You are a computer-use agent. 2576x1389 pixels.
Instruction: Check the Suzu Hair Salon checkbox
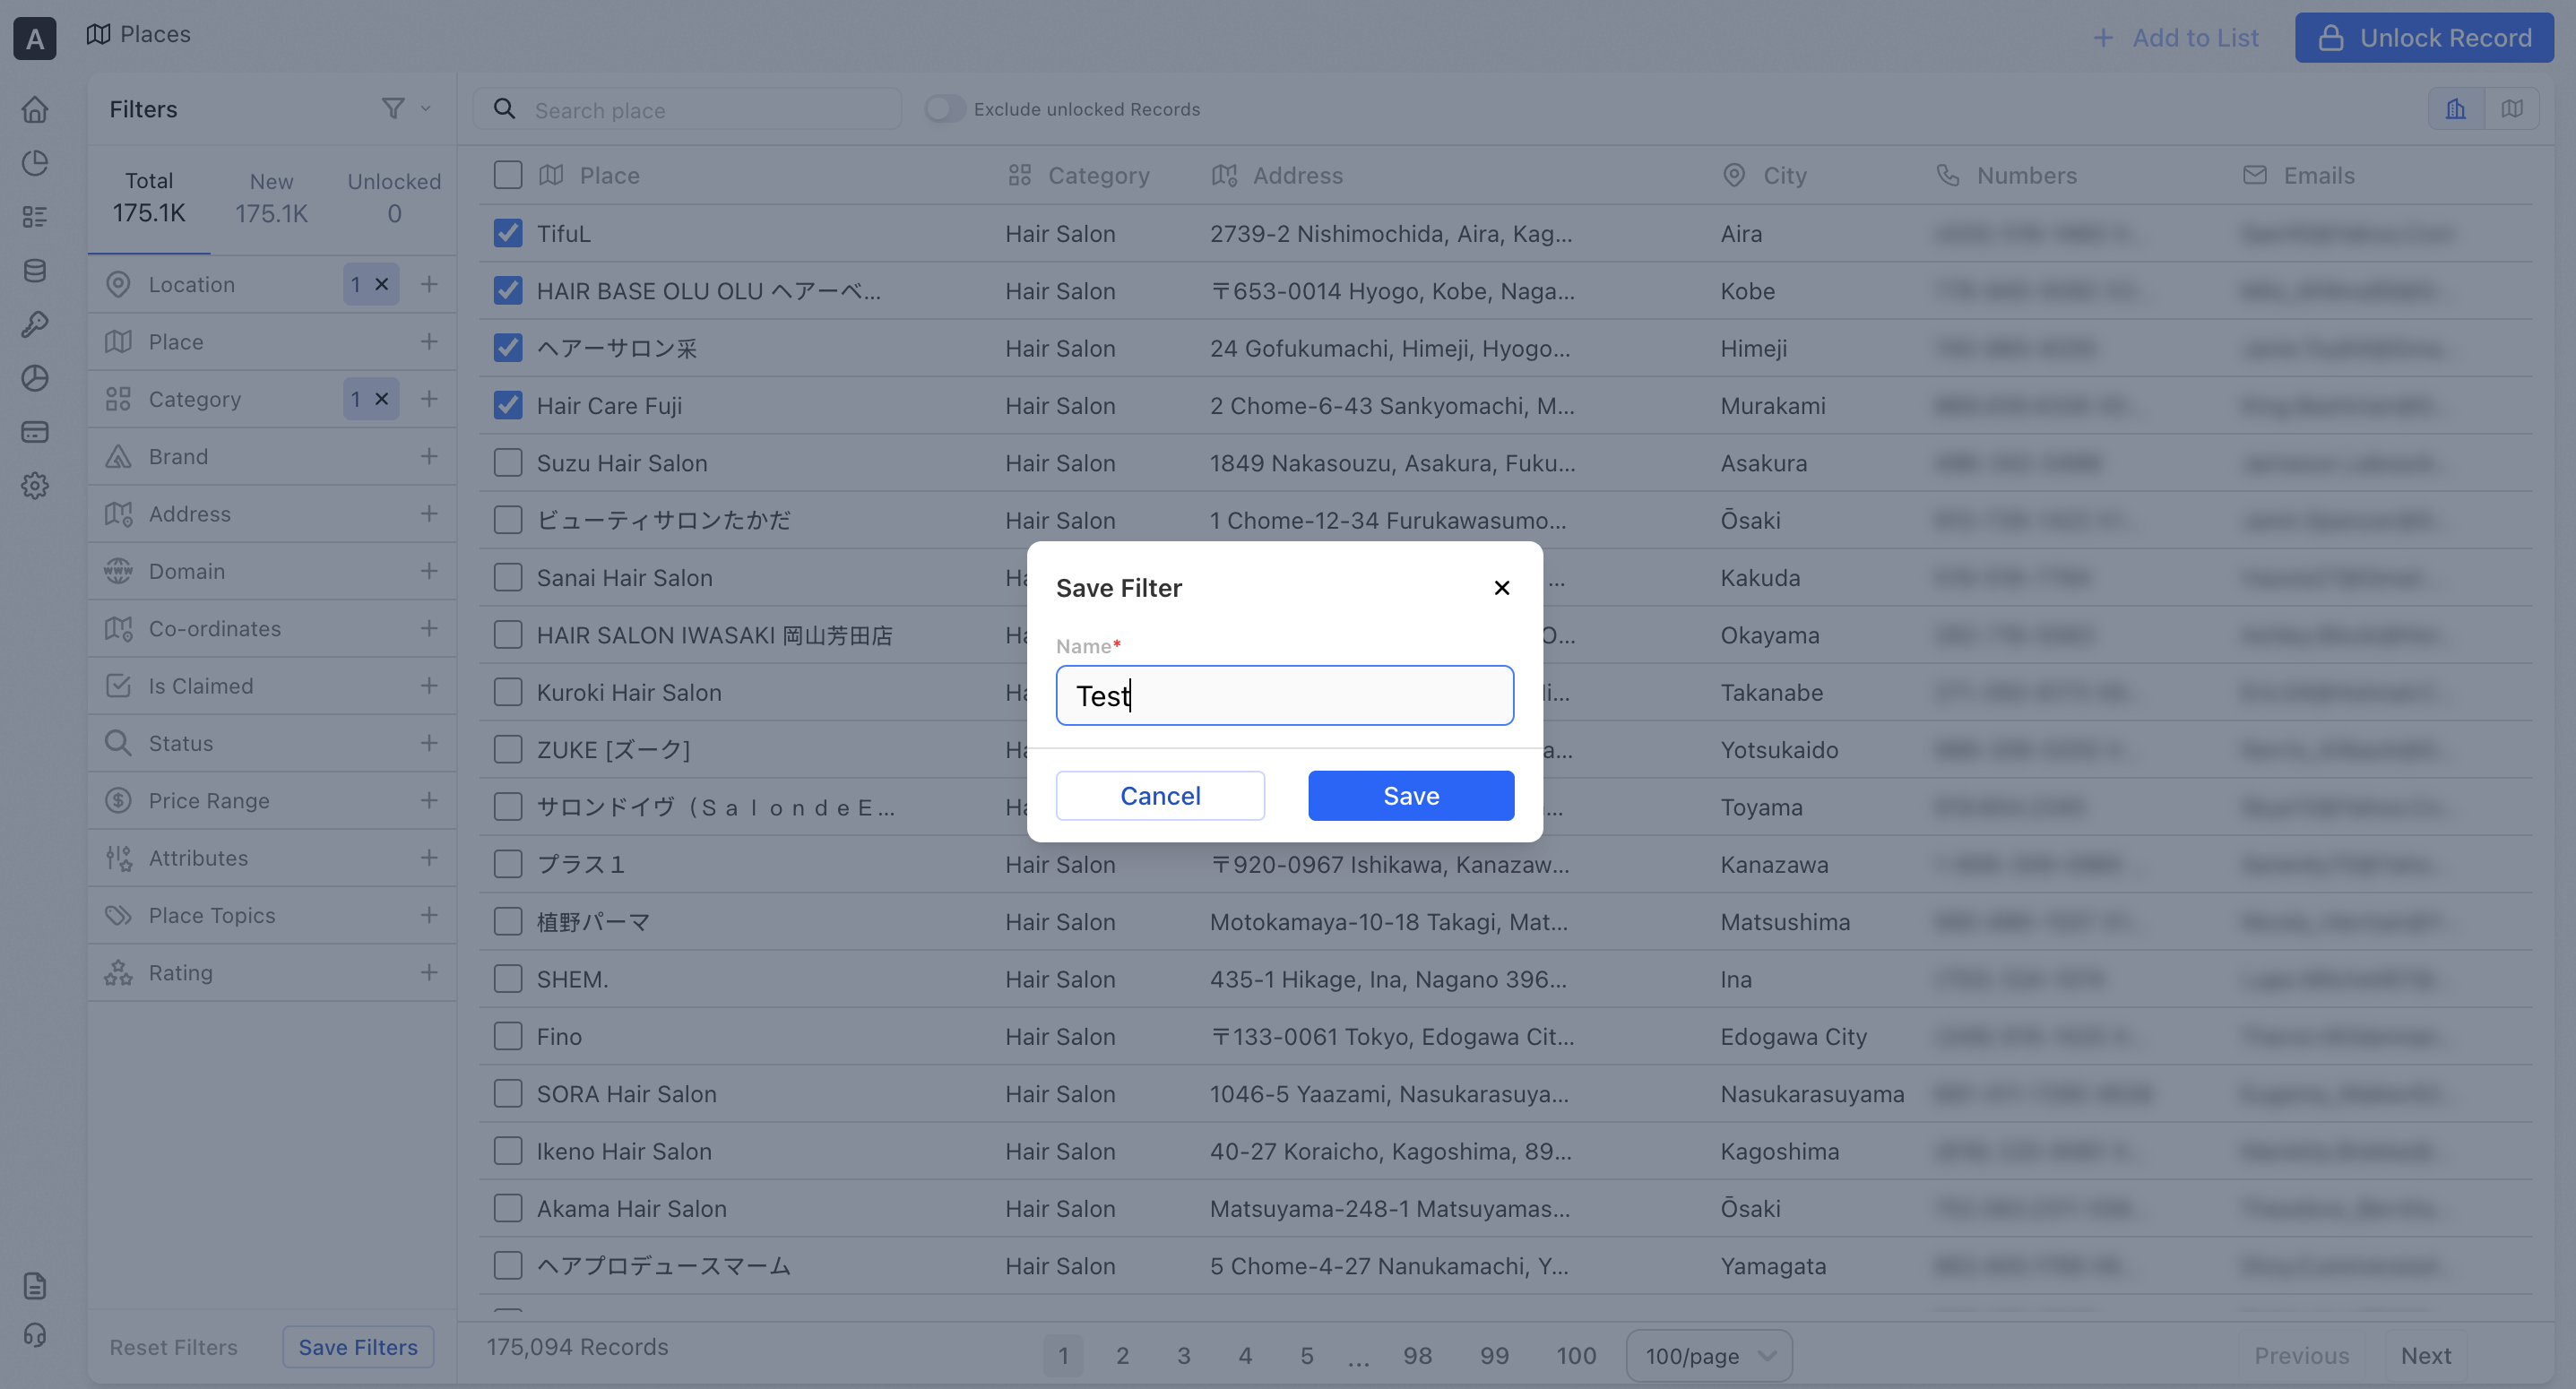pyautogui.click(x=508, y=463)
